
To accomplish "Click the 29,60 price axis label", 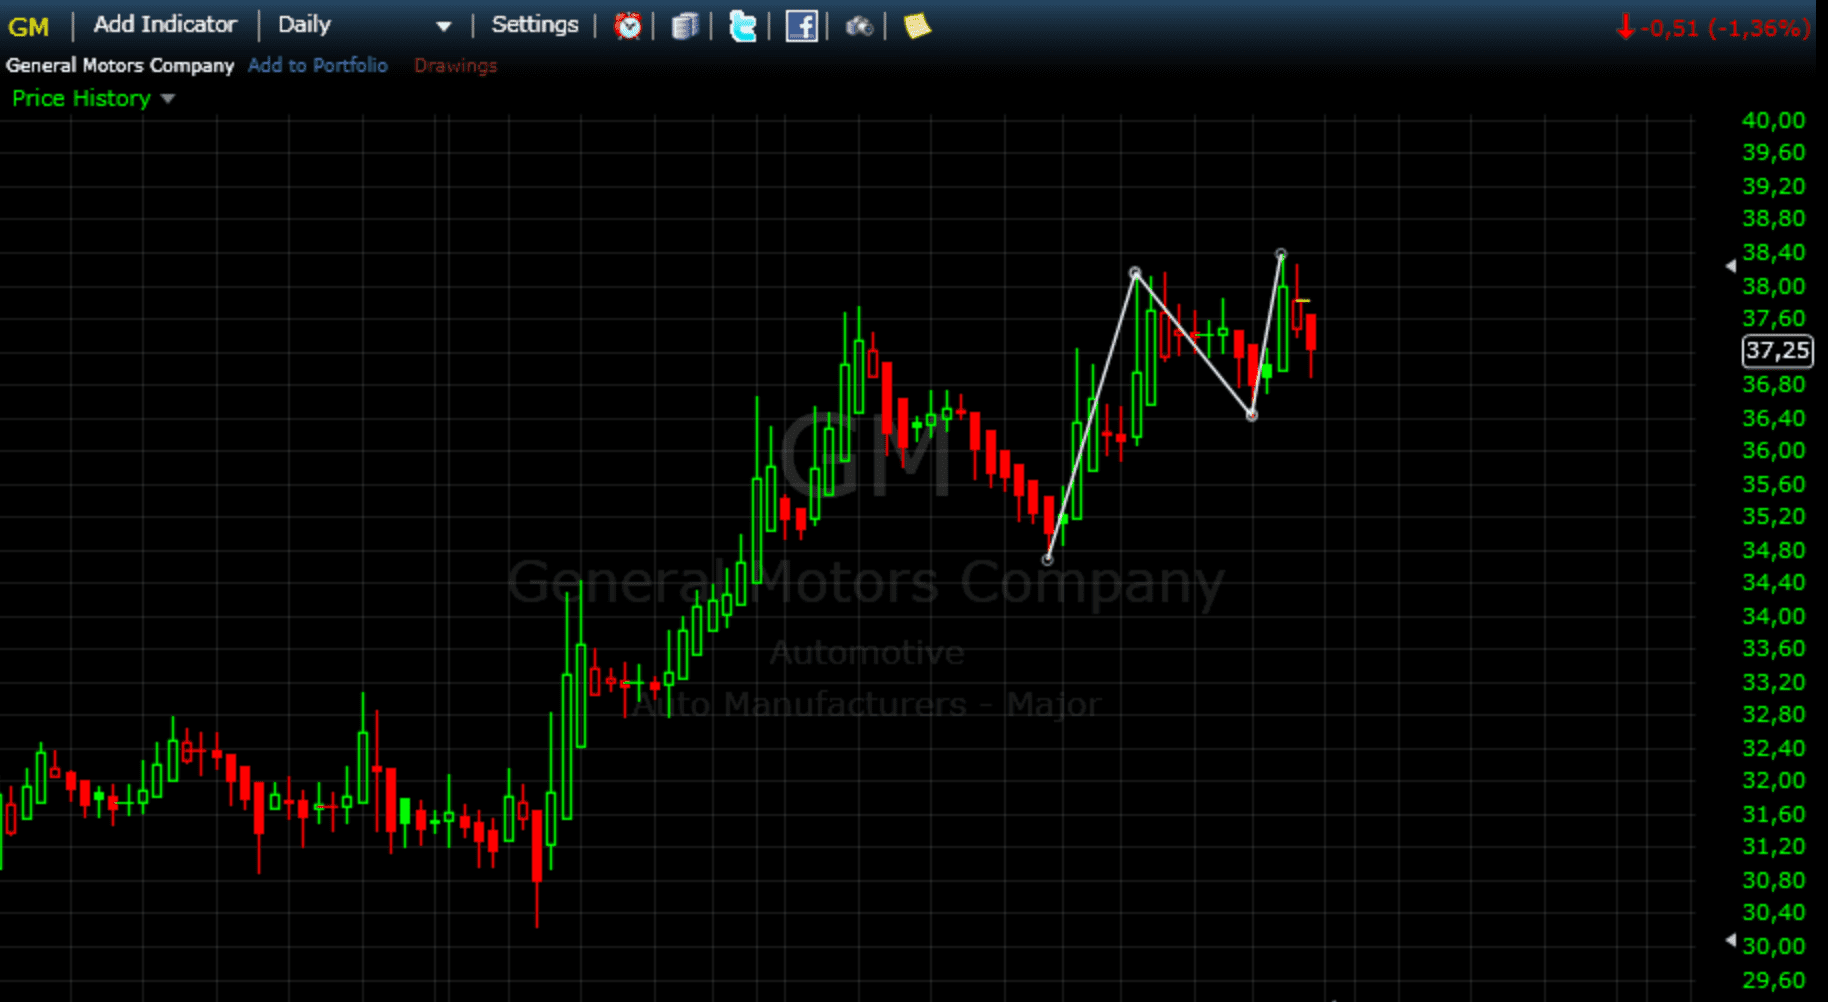I will tap(1773, 980).
